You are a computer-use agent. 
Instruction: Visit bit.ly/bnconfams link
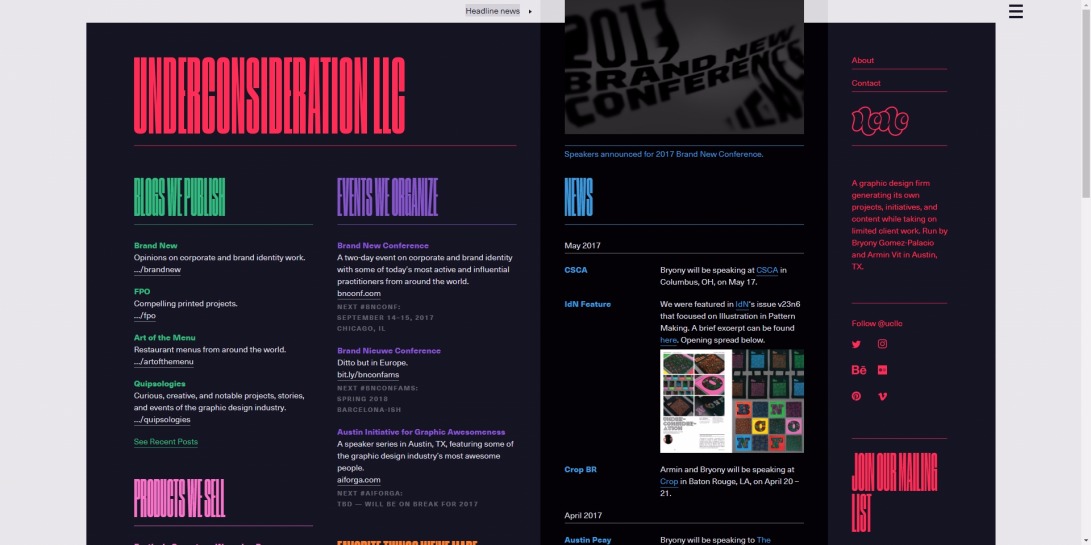tap(368, 375)
